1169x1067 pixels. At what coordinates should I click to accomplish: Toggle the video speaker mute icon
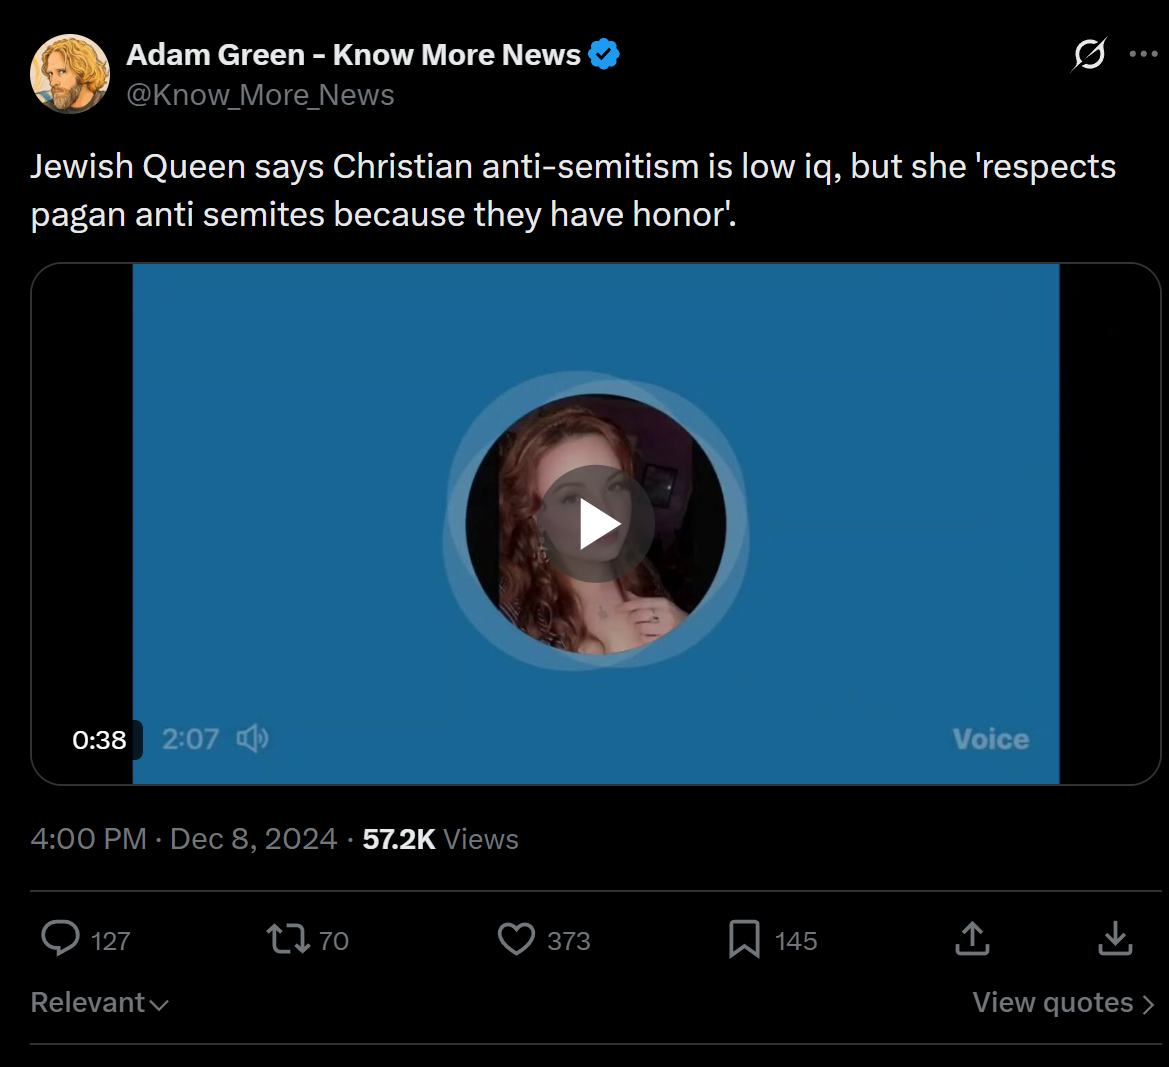[252, 739]
